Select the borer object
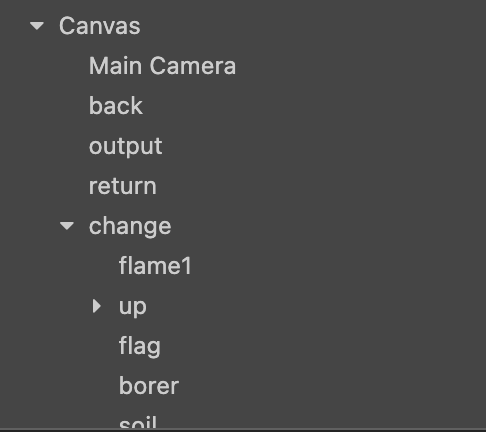Image resolution: width=486 pixels, height=432 pixels. pos(149,386)
